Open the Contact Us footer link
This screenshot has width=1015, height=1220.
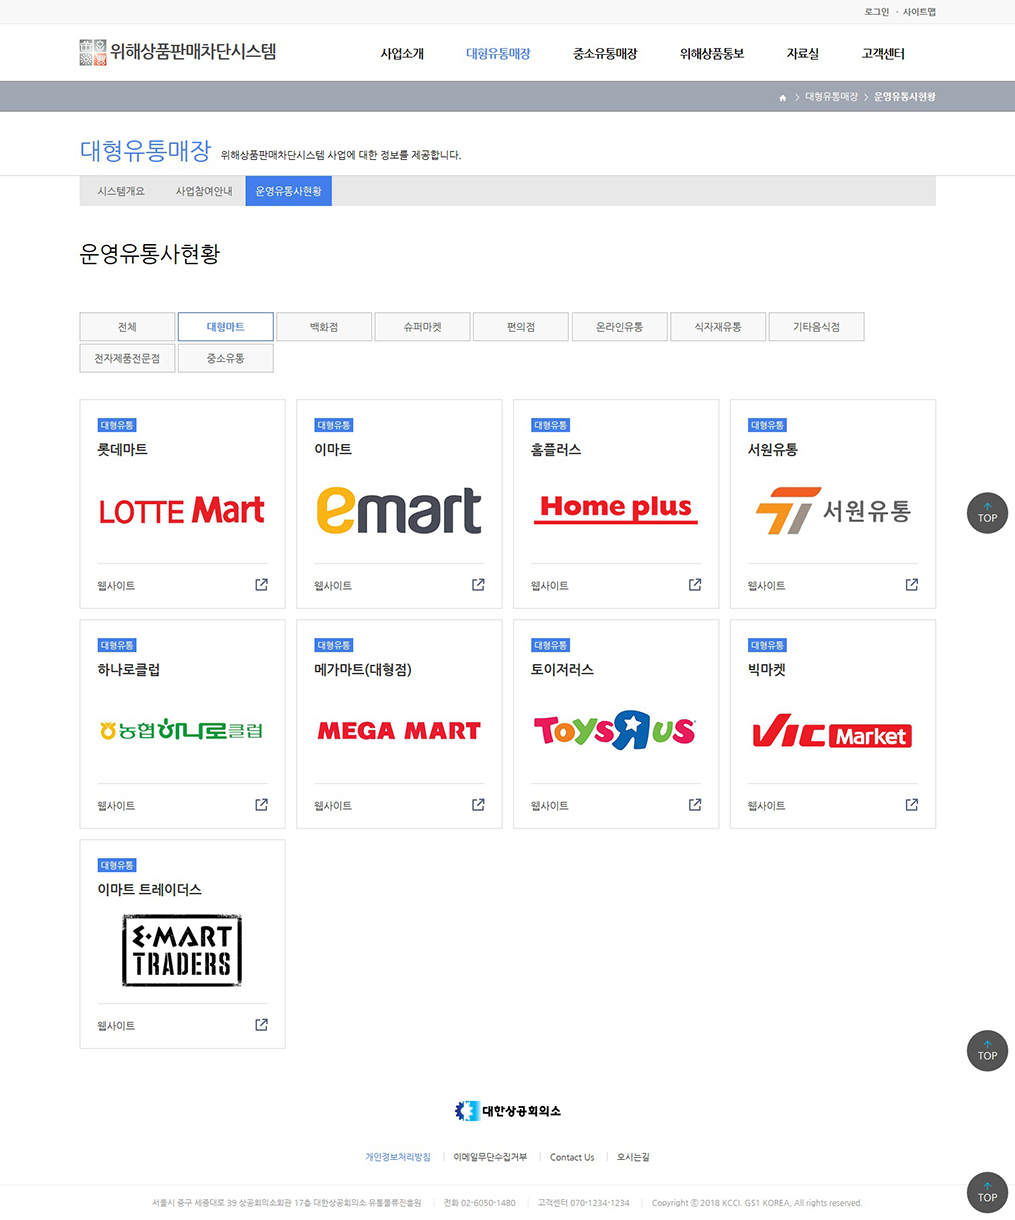pyautogui.click(x=572, y=1157)
